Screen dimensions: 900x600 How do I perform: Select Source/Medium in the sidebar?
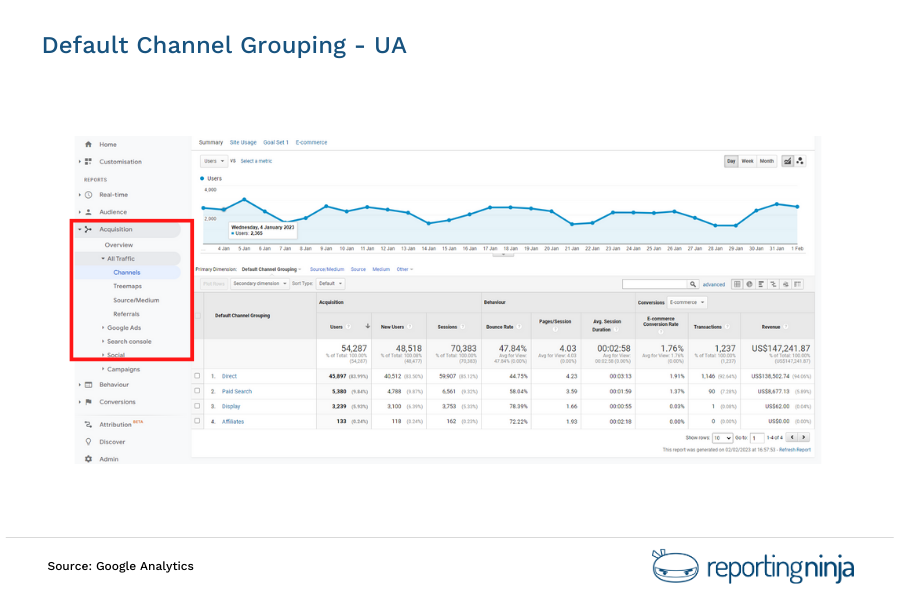coord(136,300)
